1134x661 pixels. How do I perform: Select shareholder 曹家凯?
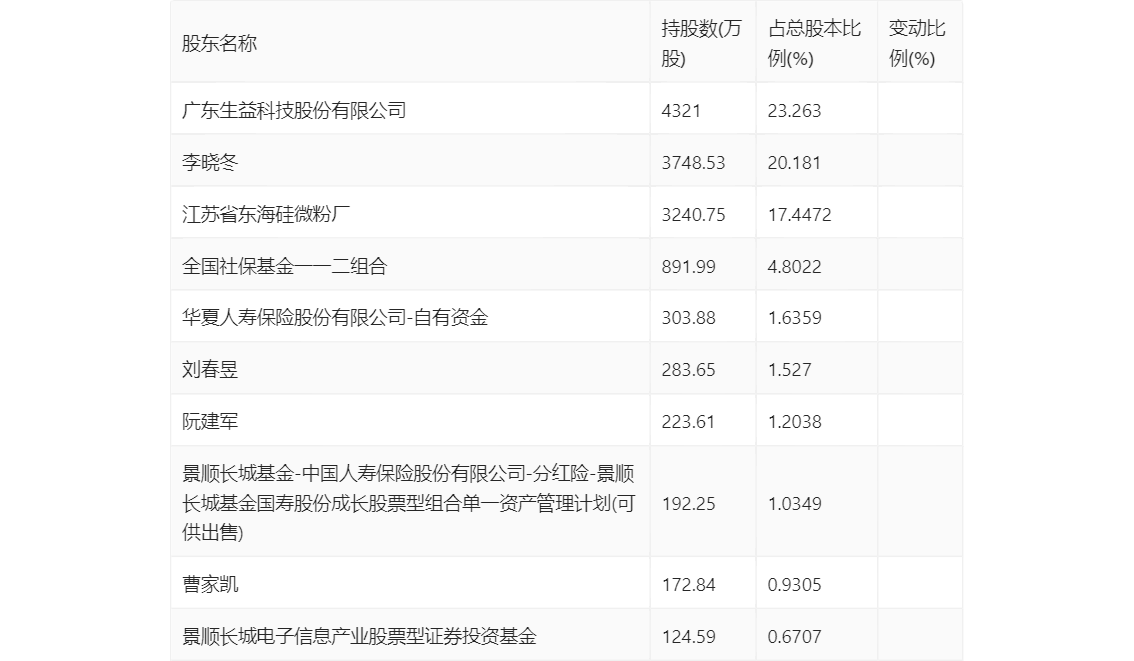pos(210,584)
